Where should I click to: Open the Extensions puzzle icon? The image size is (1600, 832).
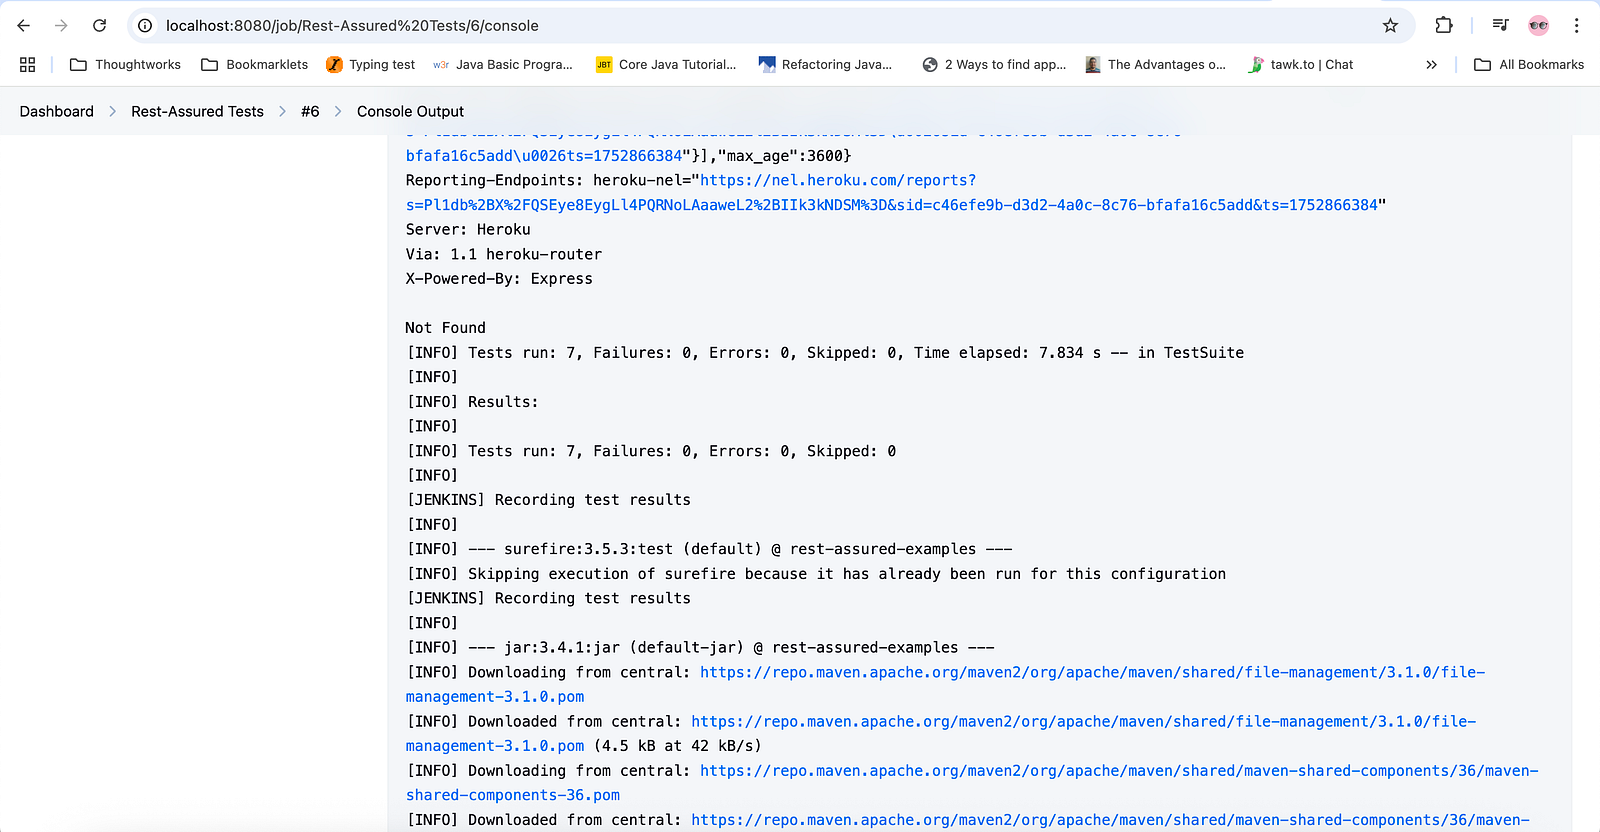tap(1444, 26)
